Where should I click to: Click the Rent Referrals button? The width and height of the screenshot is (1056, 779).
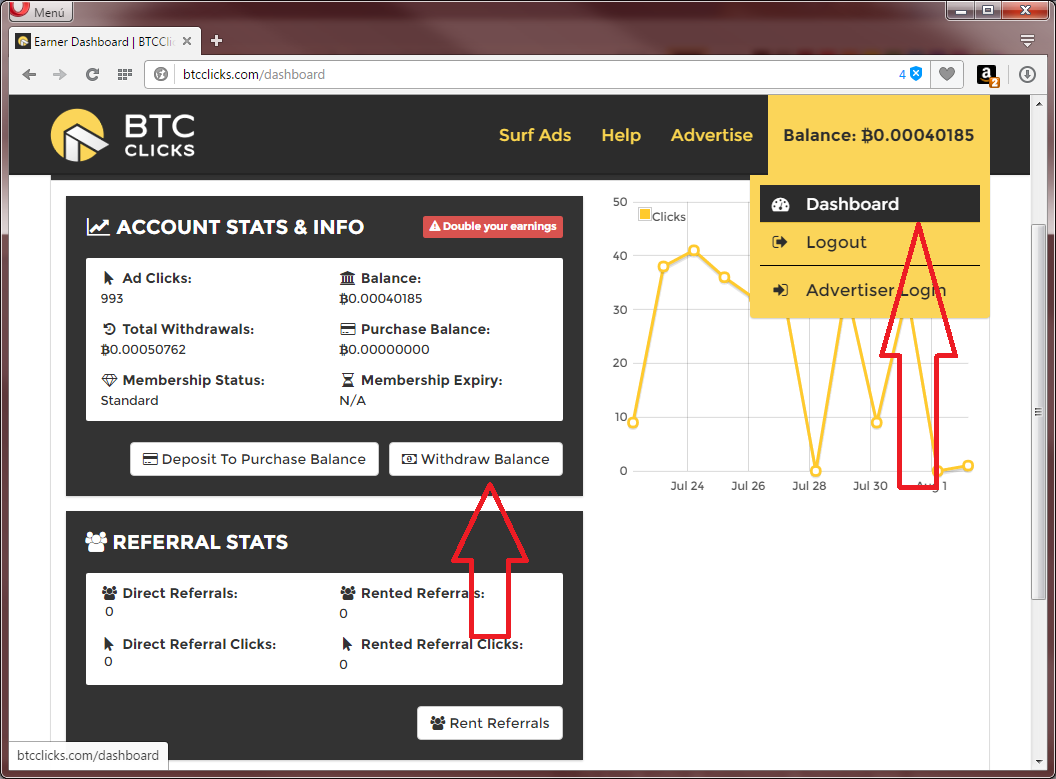click(x=490, y=723)
